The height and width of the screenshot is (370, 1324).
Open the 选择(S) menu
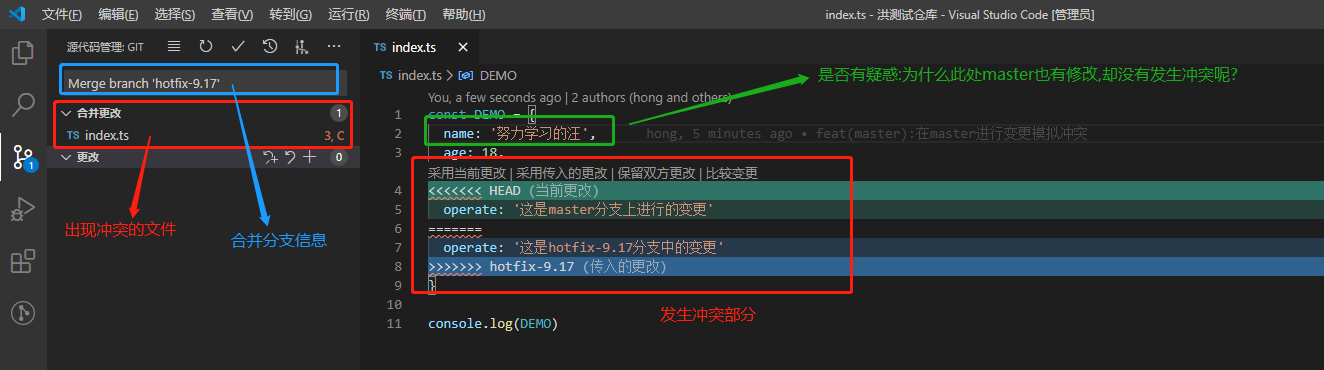tap(175, 15)
